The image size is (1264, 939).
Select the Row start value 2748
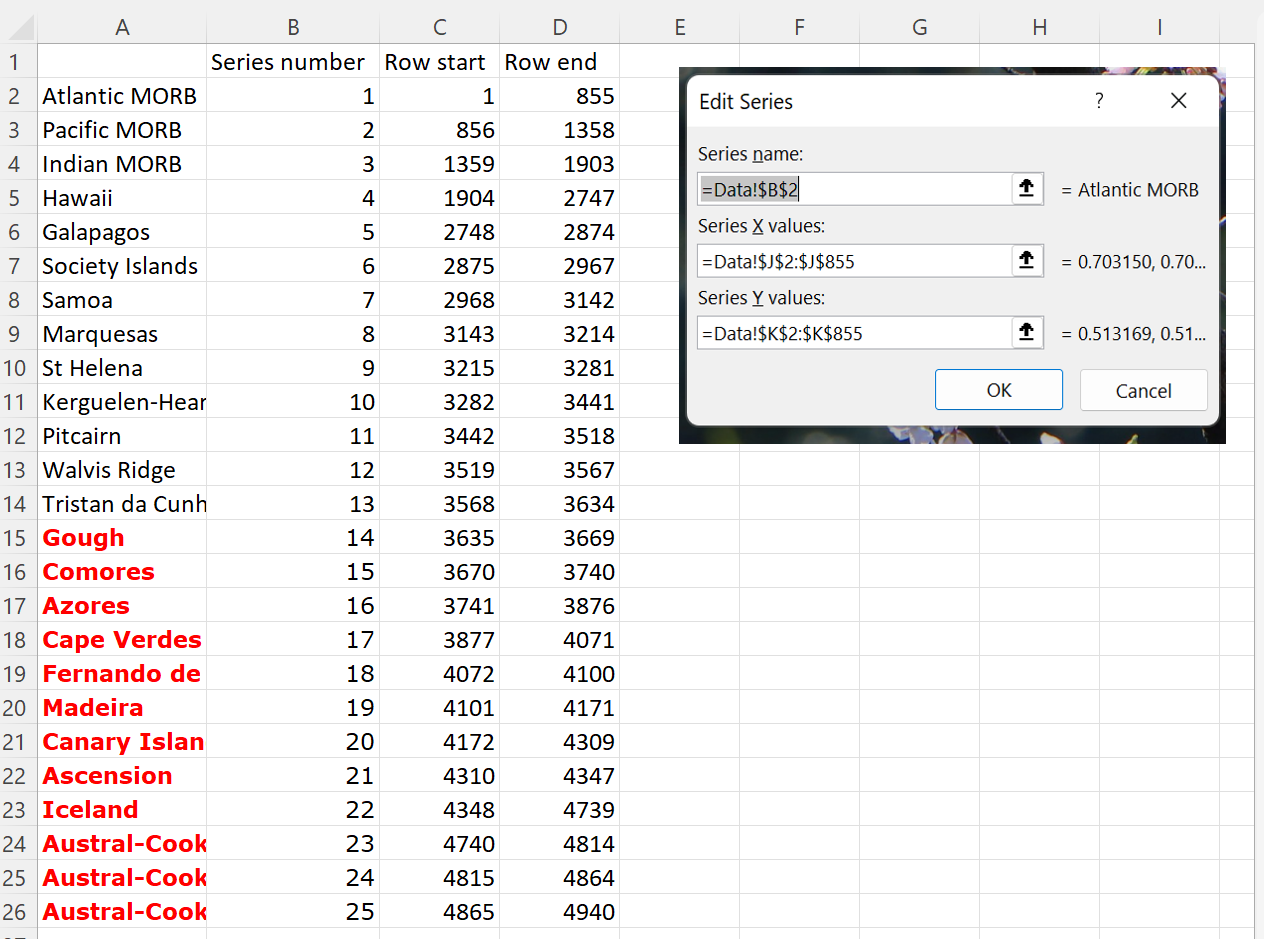coord(440,232)
